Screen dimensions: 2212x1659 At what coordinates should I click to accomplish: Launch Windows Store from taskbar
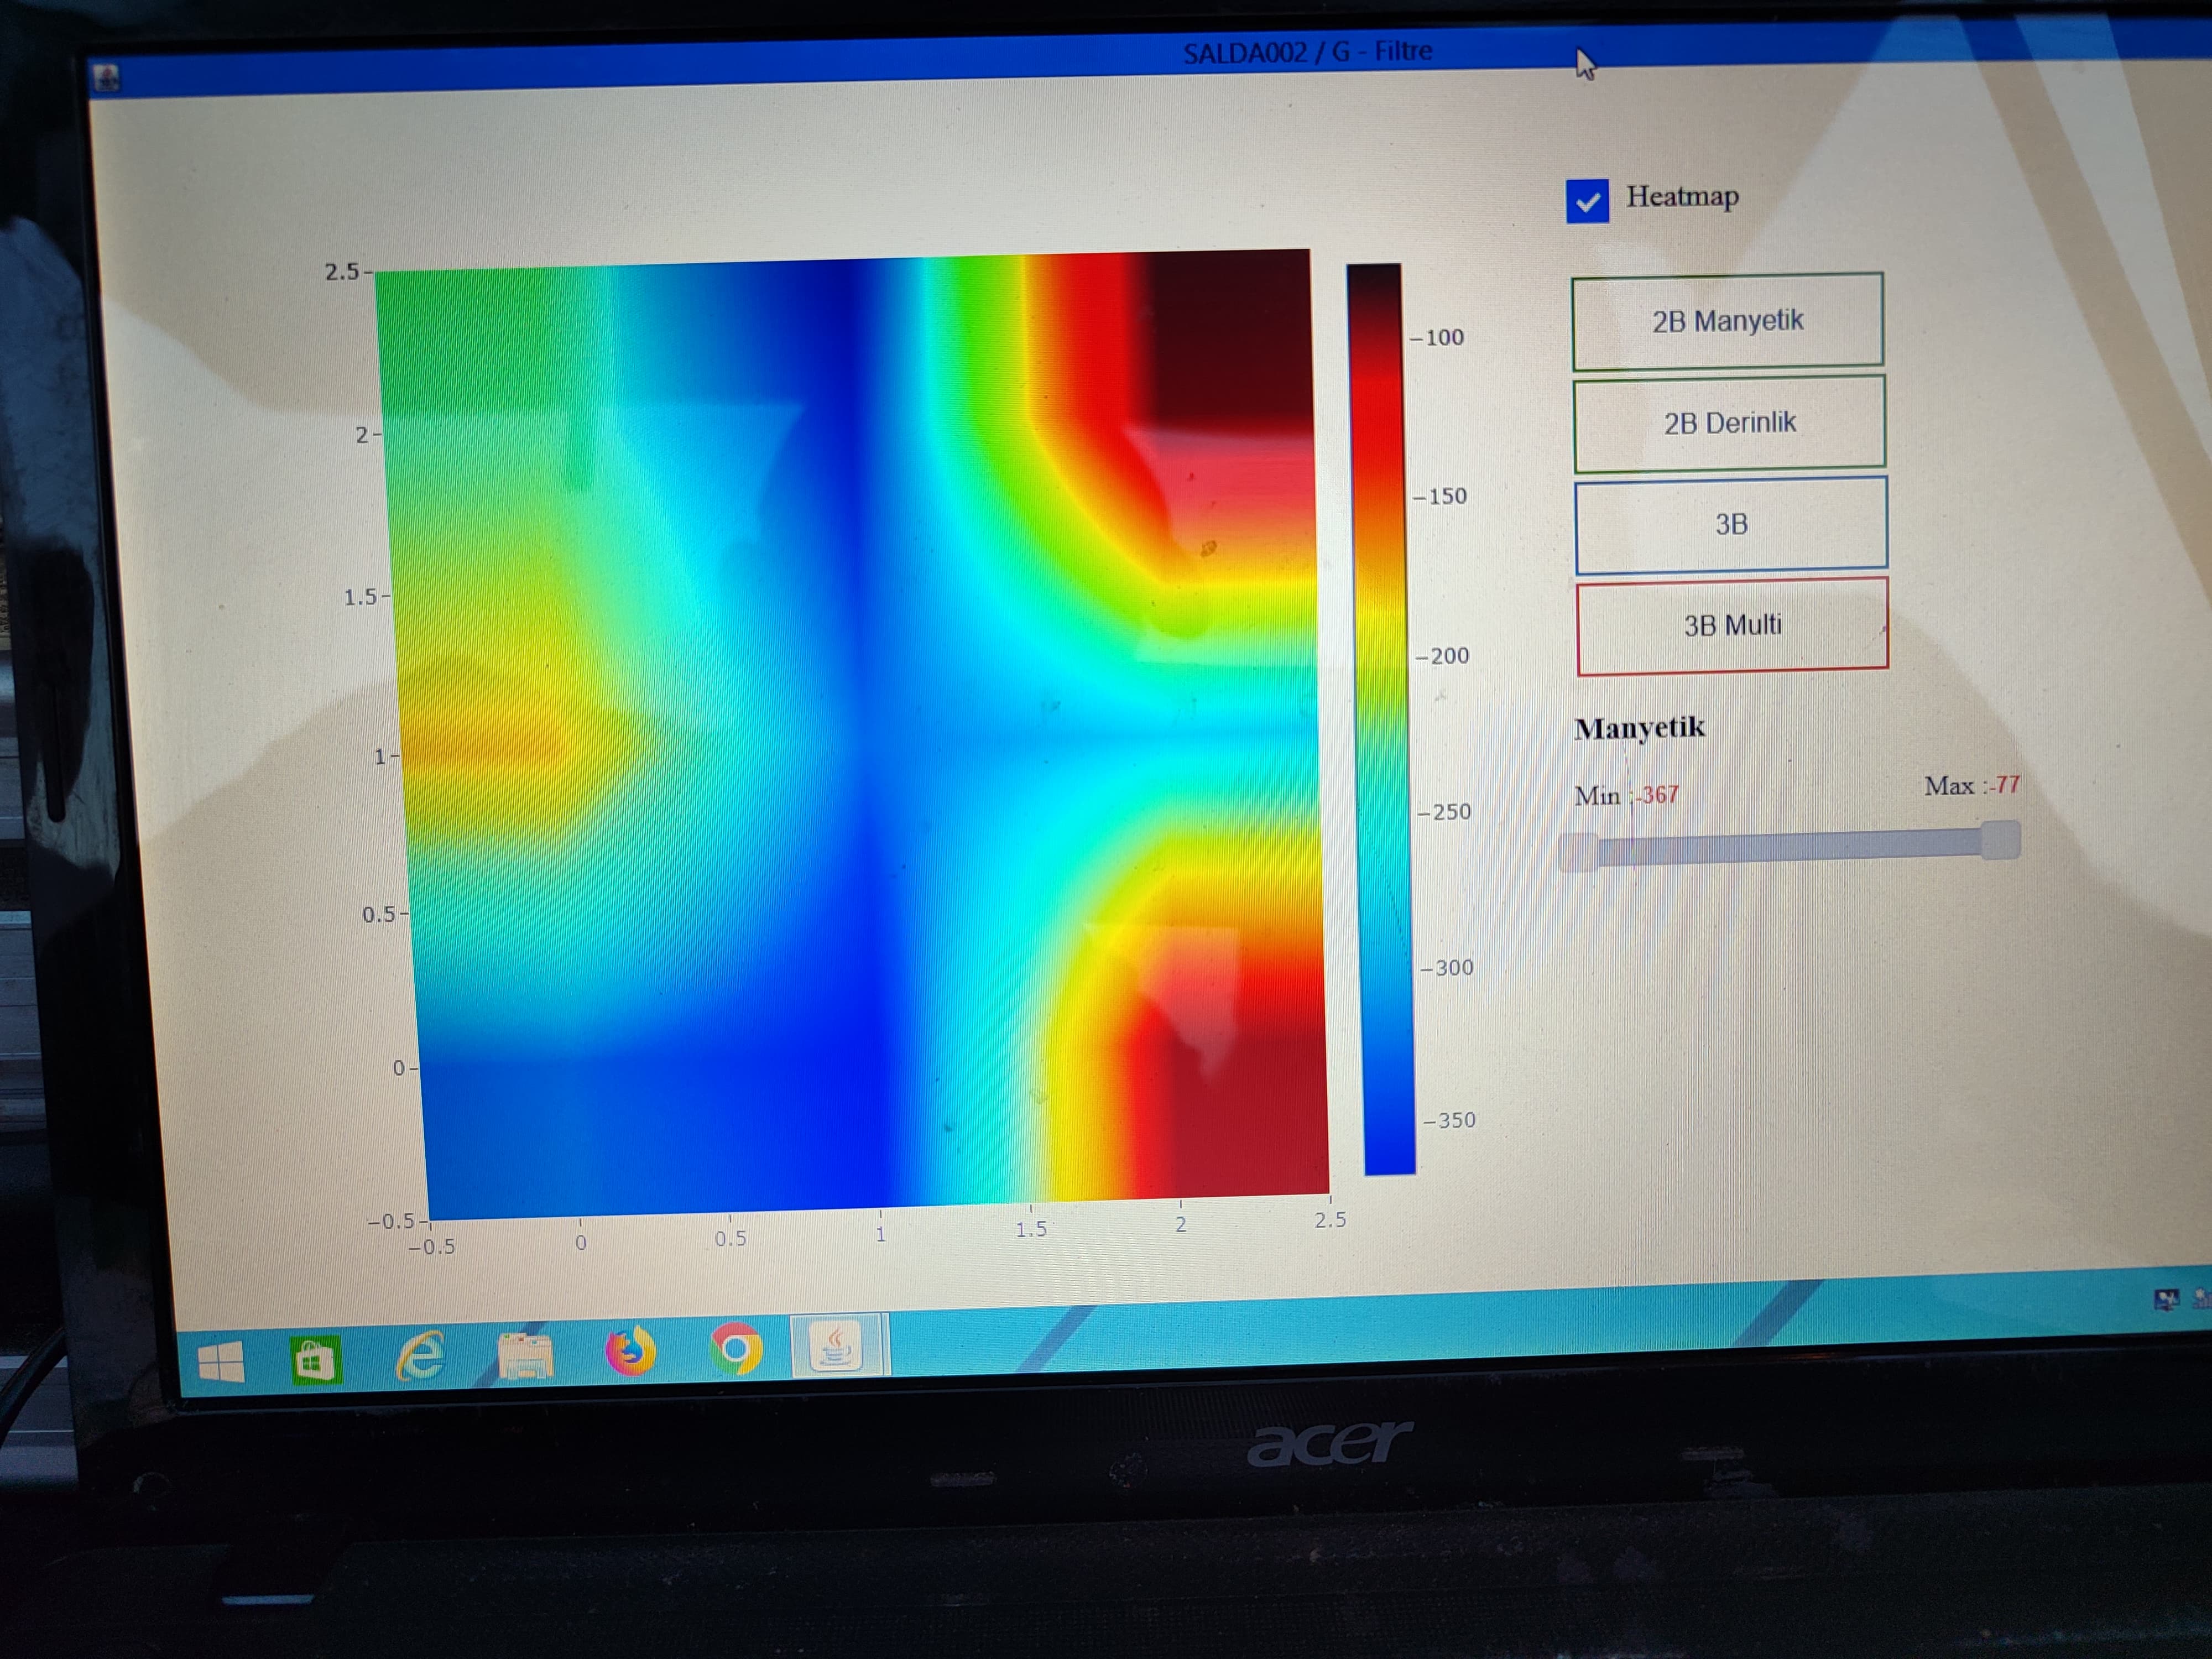tap(316, 1360)
